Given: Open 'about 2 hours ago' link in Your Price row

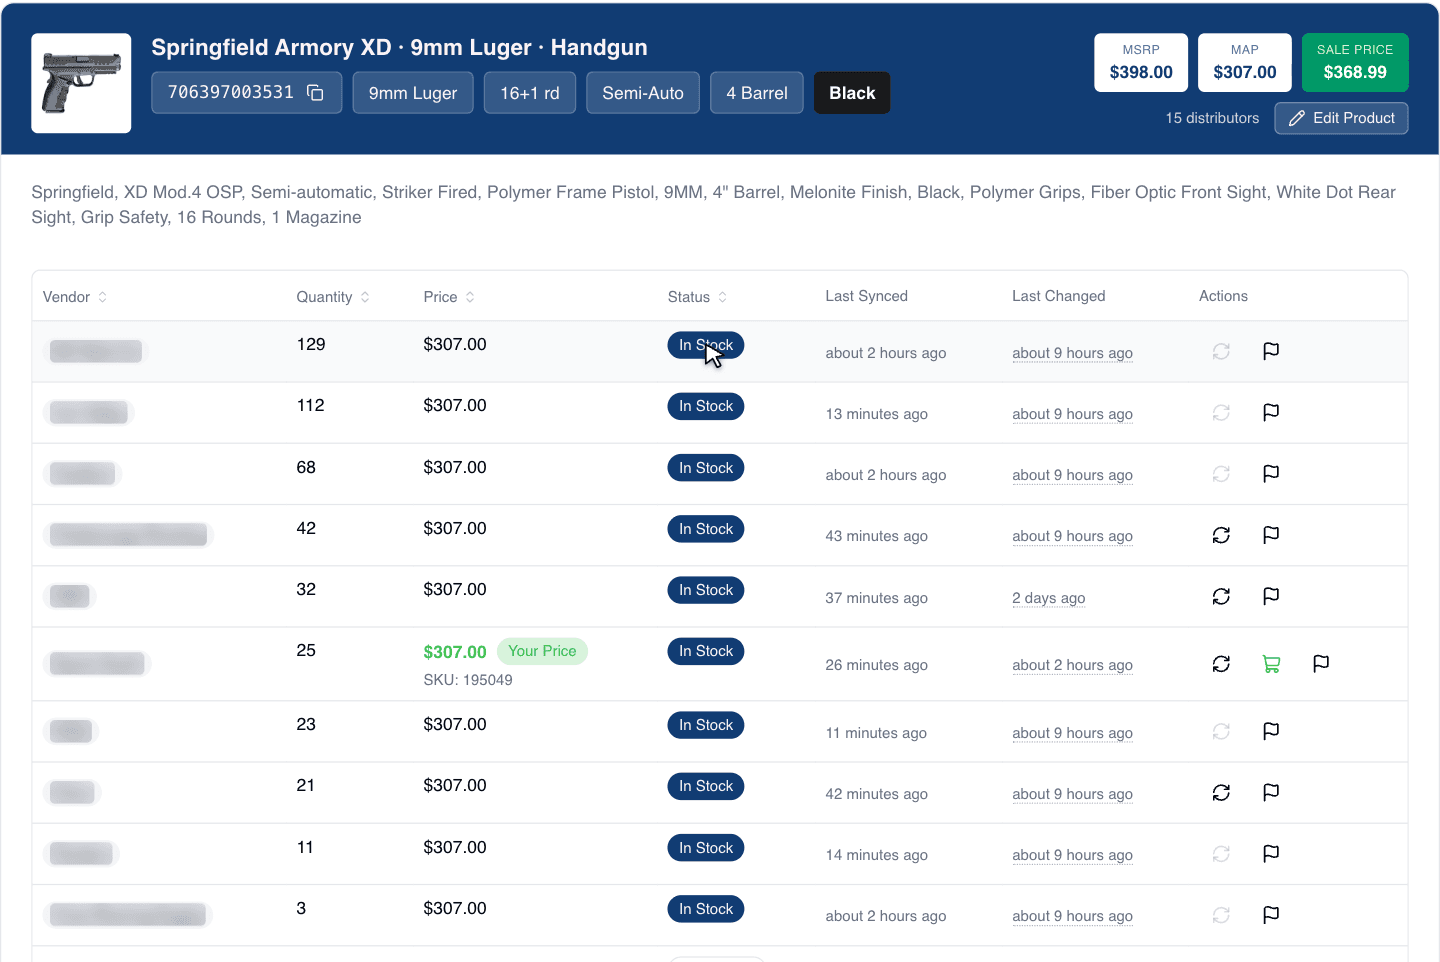Looking at the screenshot, I should (x=1072, y=665).
